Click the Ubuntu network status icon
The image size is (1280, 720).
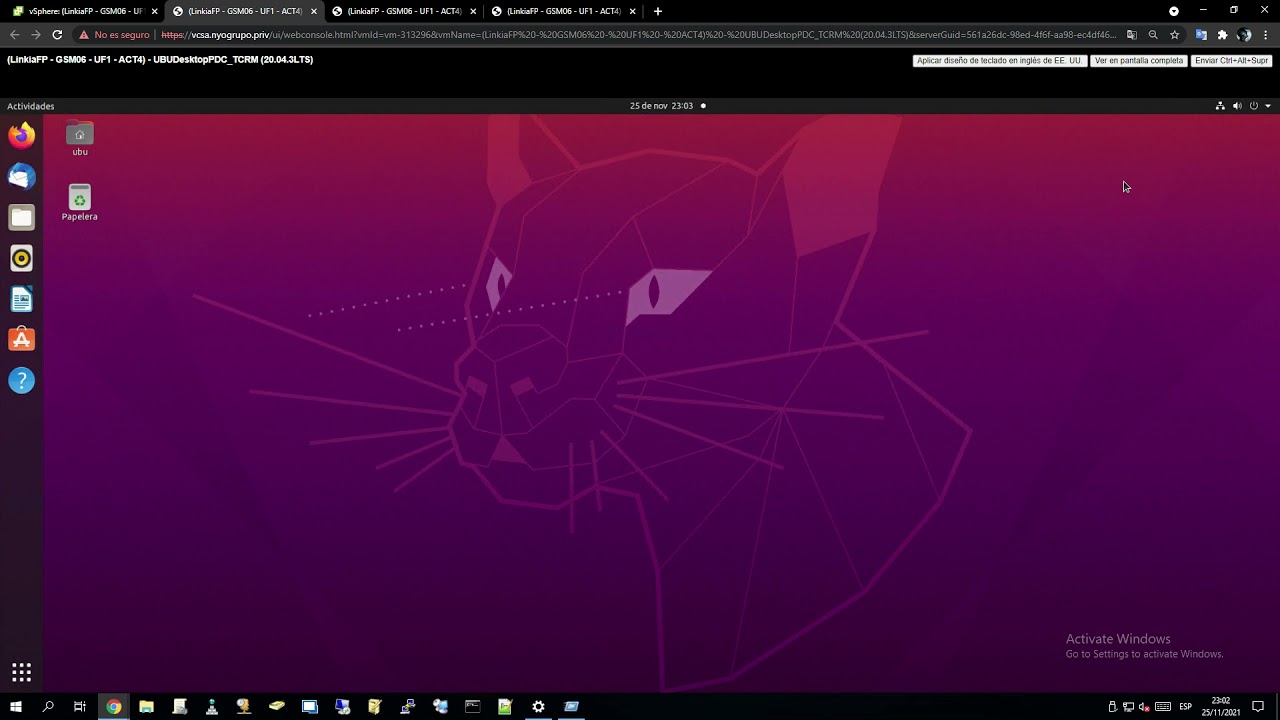(x=1220, y=106)
